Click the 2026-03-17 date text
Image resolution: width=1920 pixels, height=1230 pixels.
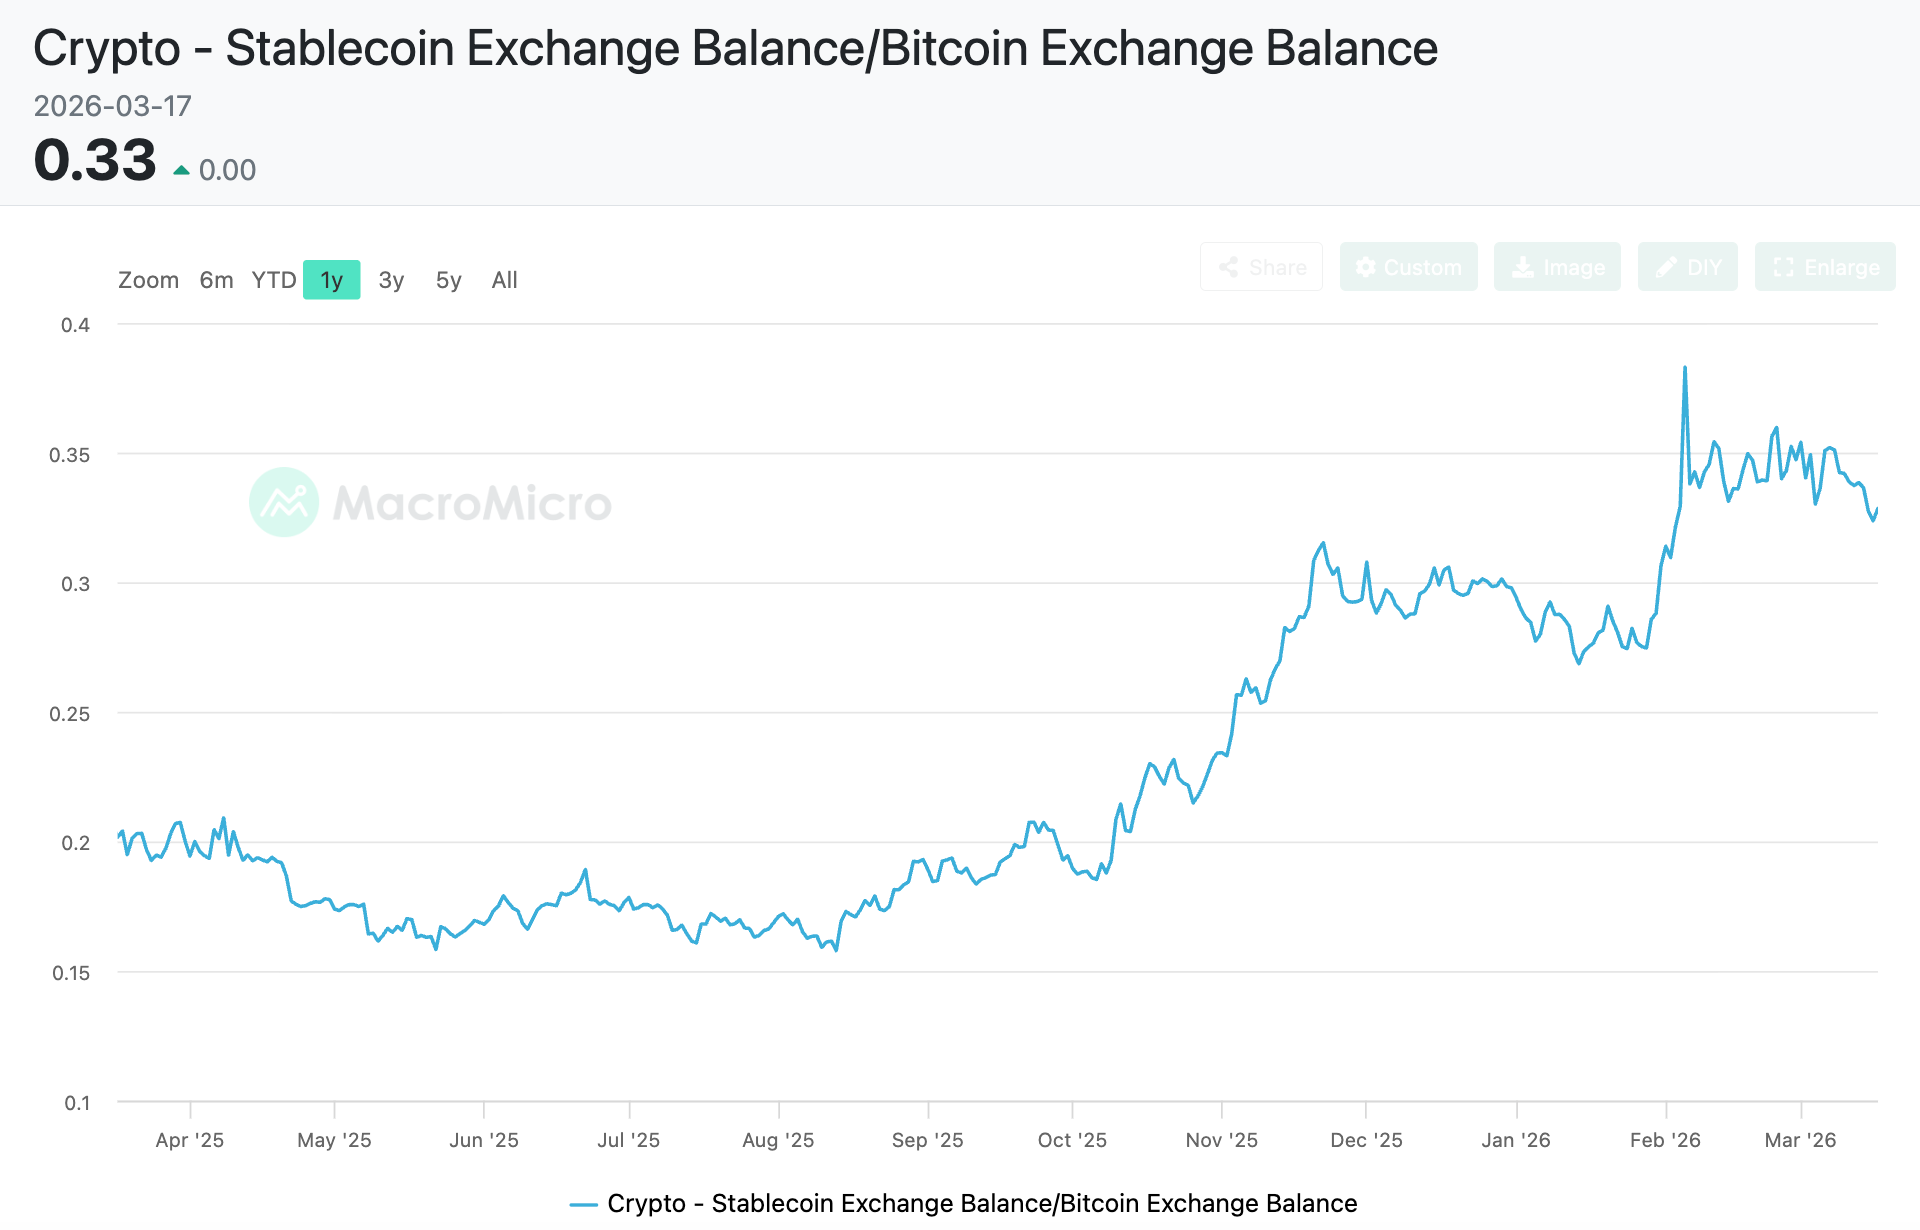pos(112,106)
